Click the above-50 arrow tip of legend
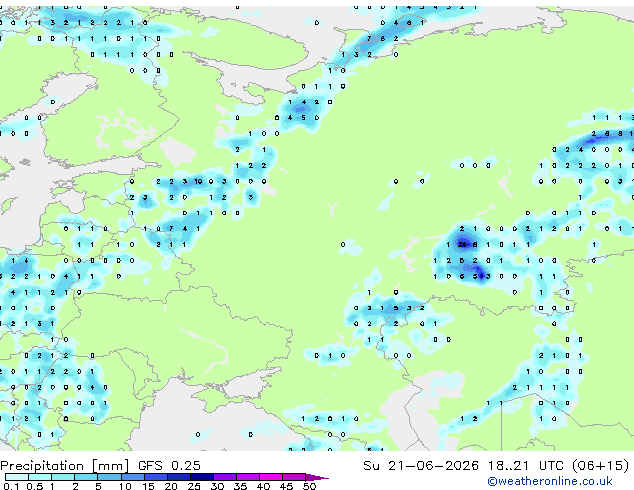The image size is (634, 490). [317, 477]
